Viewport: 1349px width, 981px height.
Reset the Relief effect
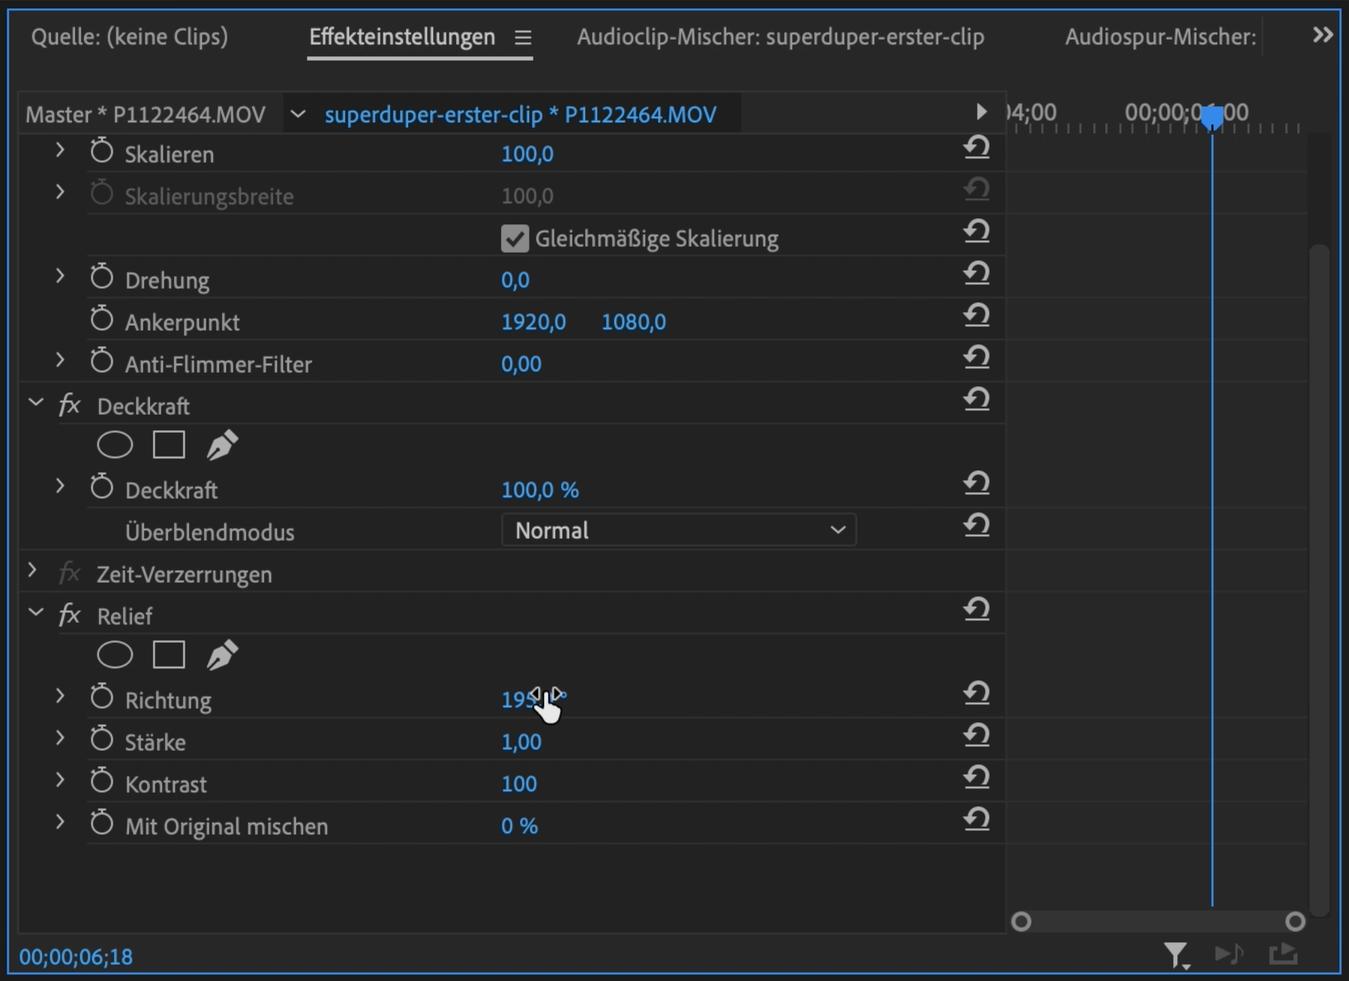tap(976, 610)
